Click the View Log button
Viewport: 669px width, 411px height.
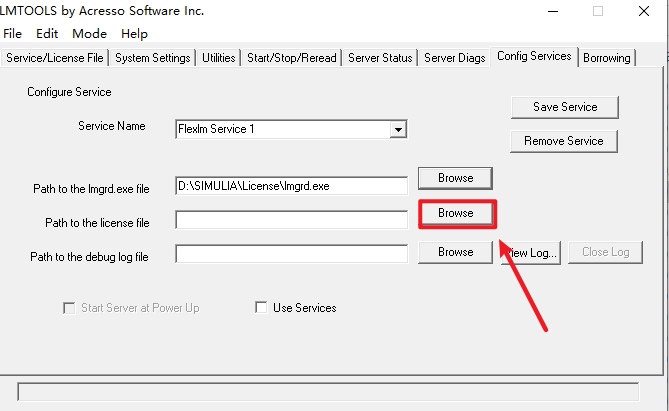(532, 252)
